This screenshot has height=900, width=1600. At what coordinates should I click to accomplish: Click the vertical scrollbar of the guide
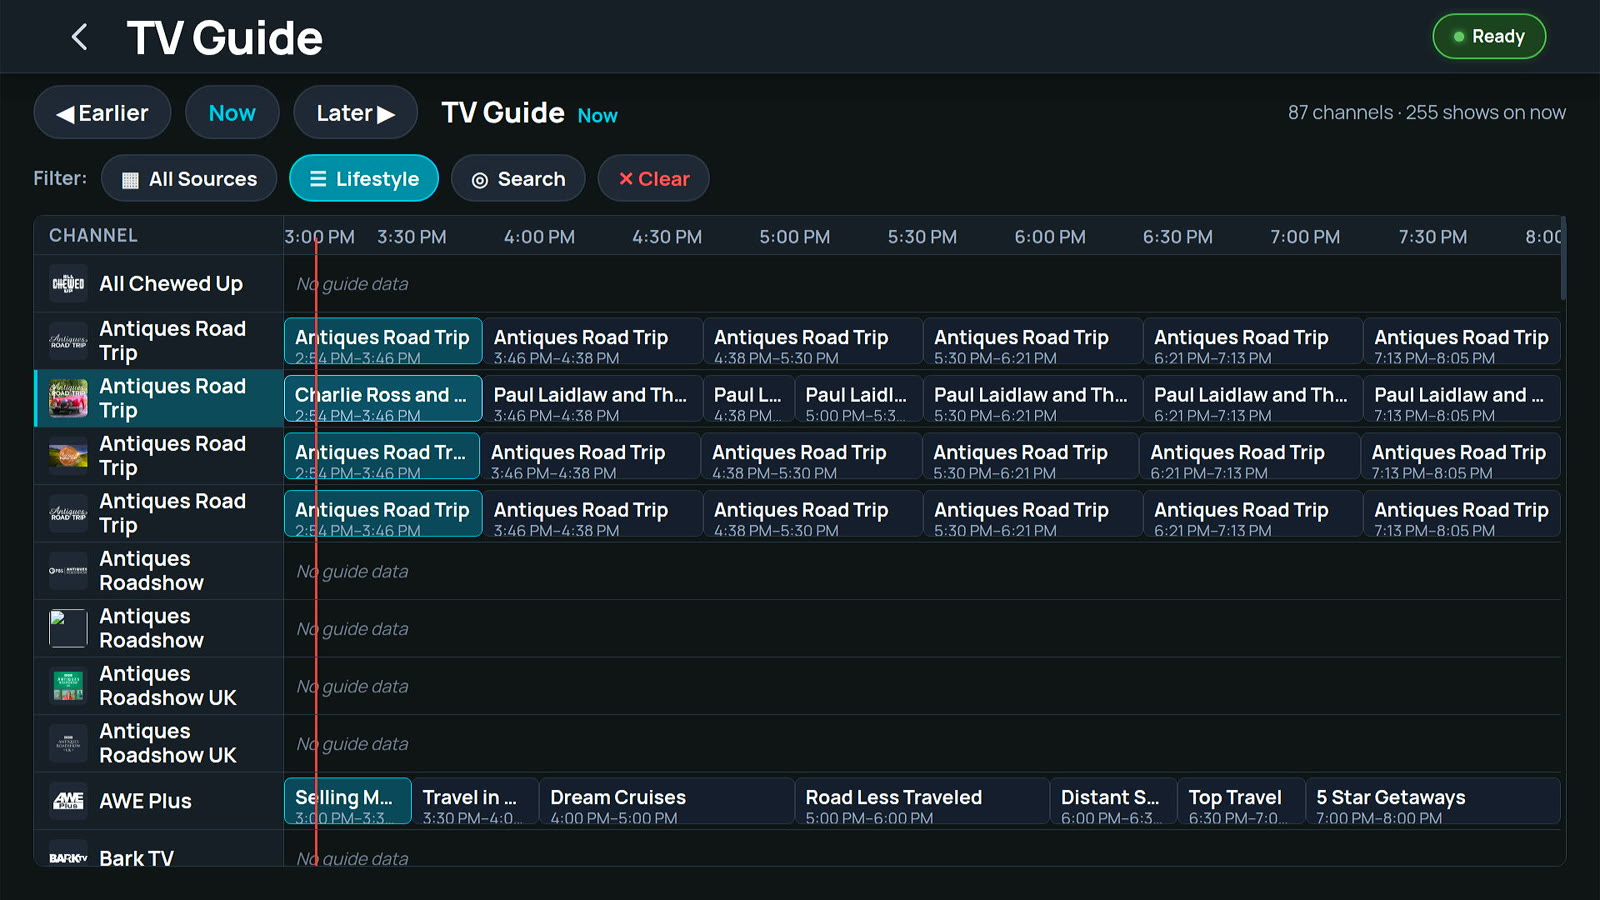pos(1562,258)
